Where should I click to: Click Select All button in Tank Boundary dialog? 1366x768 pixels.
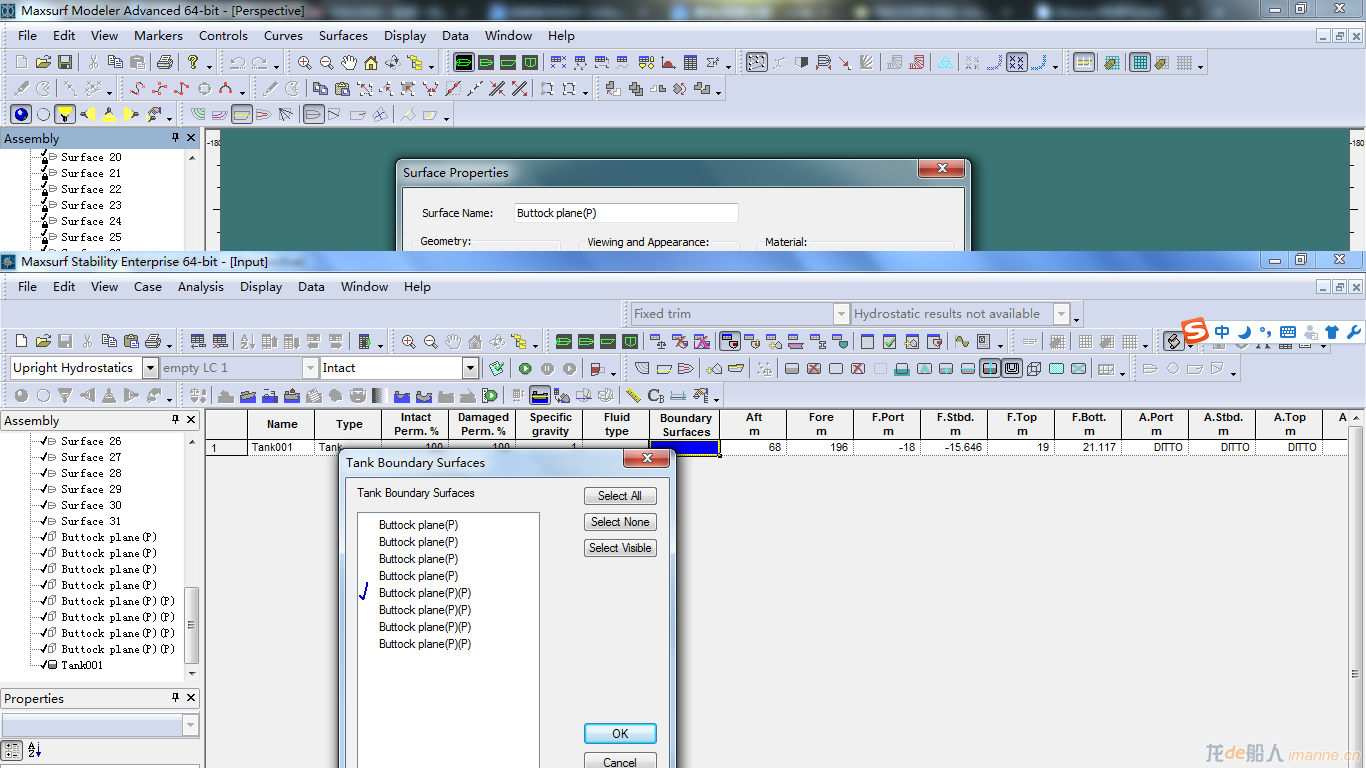[x=620, y=496]
